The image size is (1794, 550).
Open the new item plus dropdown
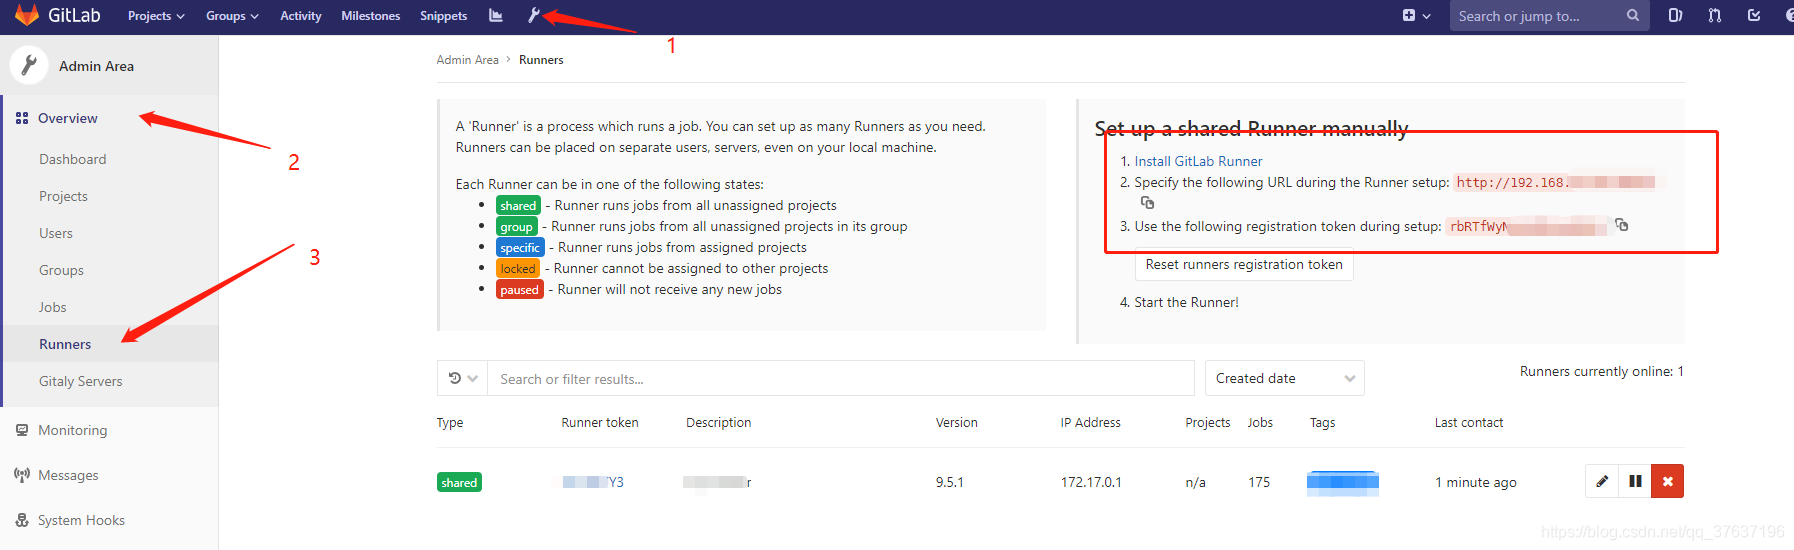(x=1416, y=15)
